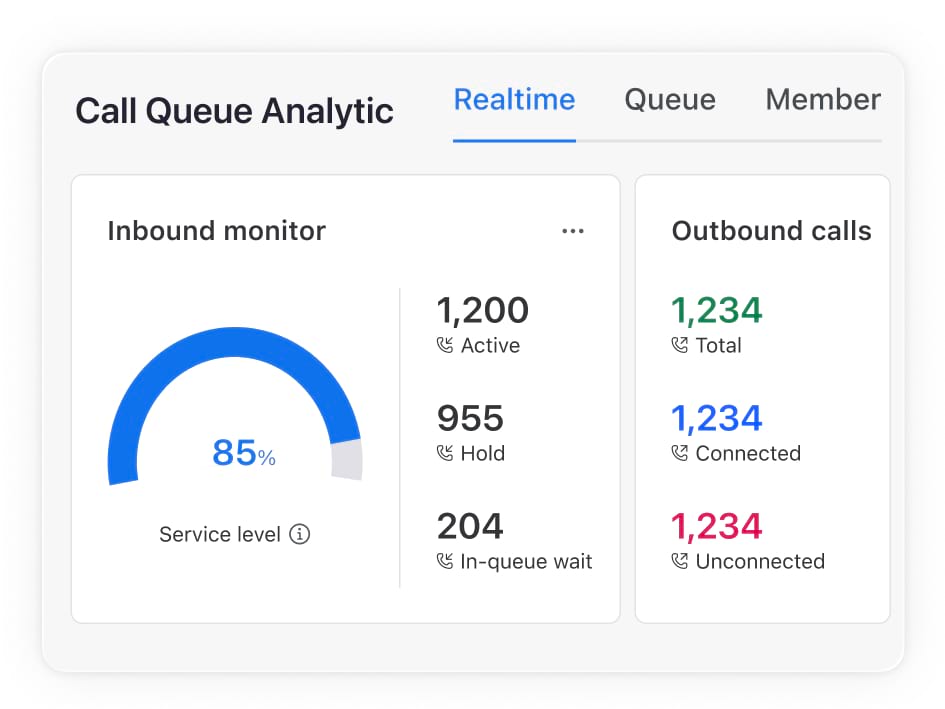Open the Inbound monitor three-dot menu
The height and width of the screenshot is (709, 945).
click(572, 231)
